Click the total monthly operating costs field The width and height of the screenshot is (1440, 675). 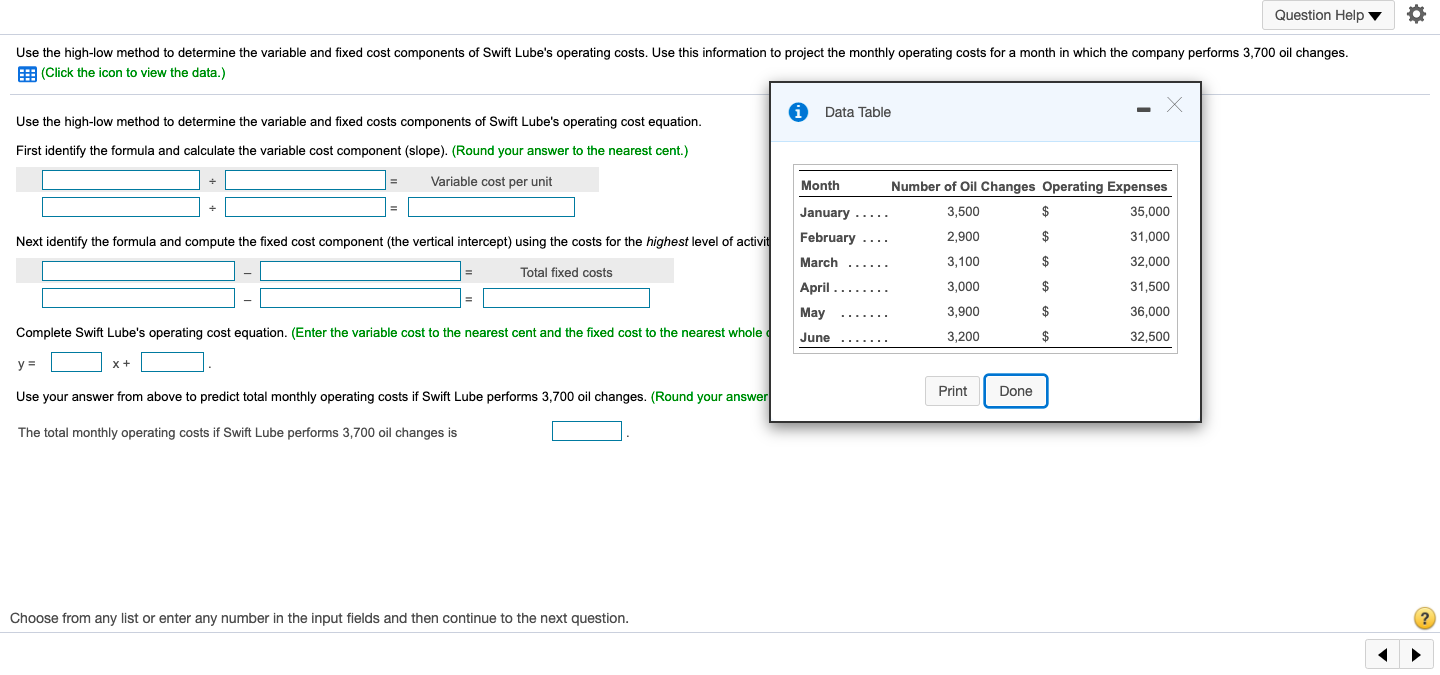587,430
